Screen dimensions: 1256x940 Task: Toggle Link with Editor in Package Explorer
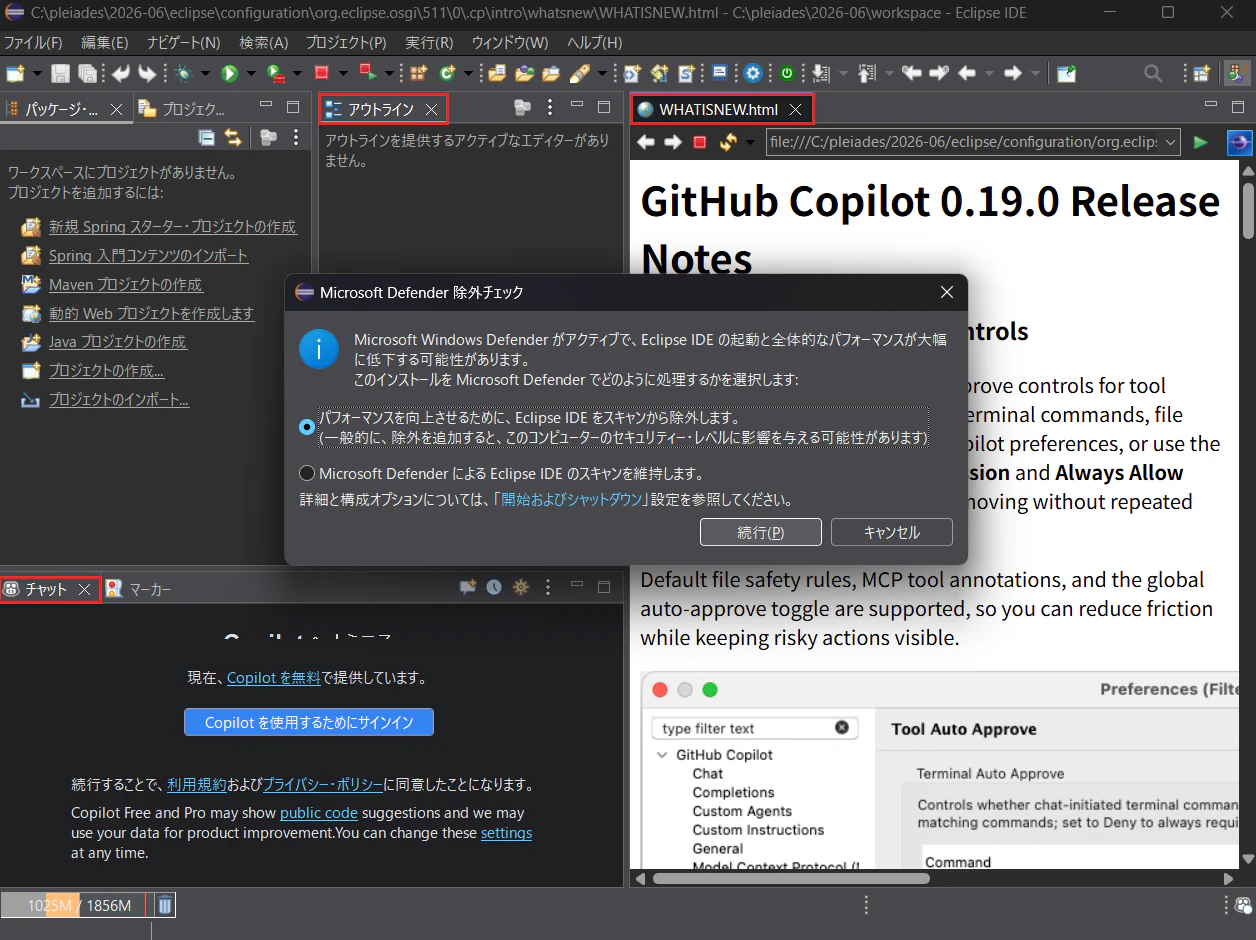pos(233,137)
